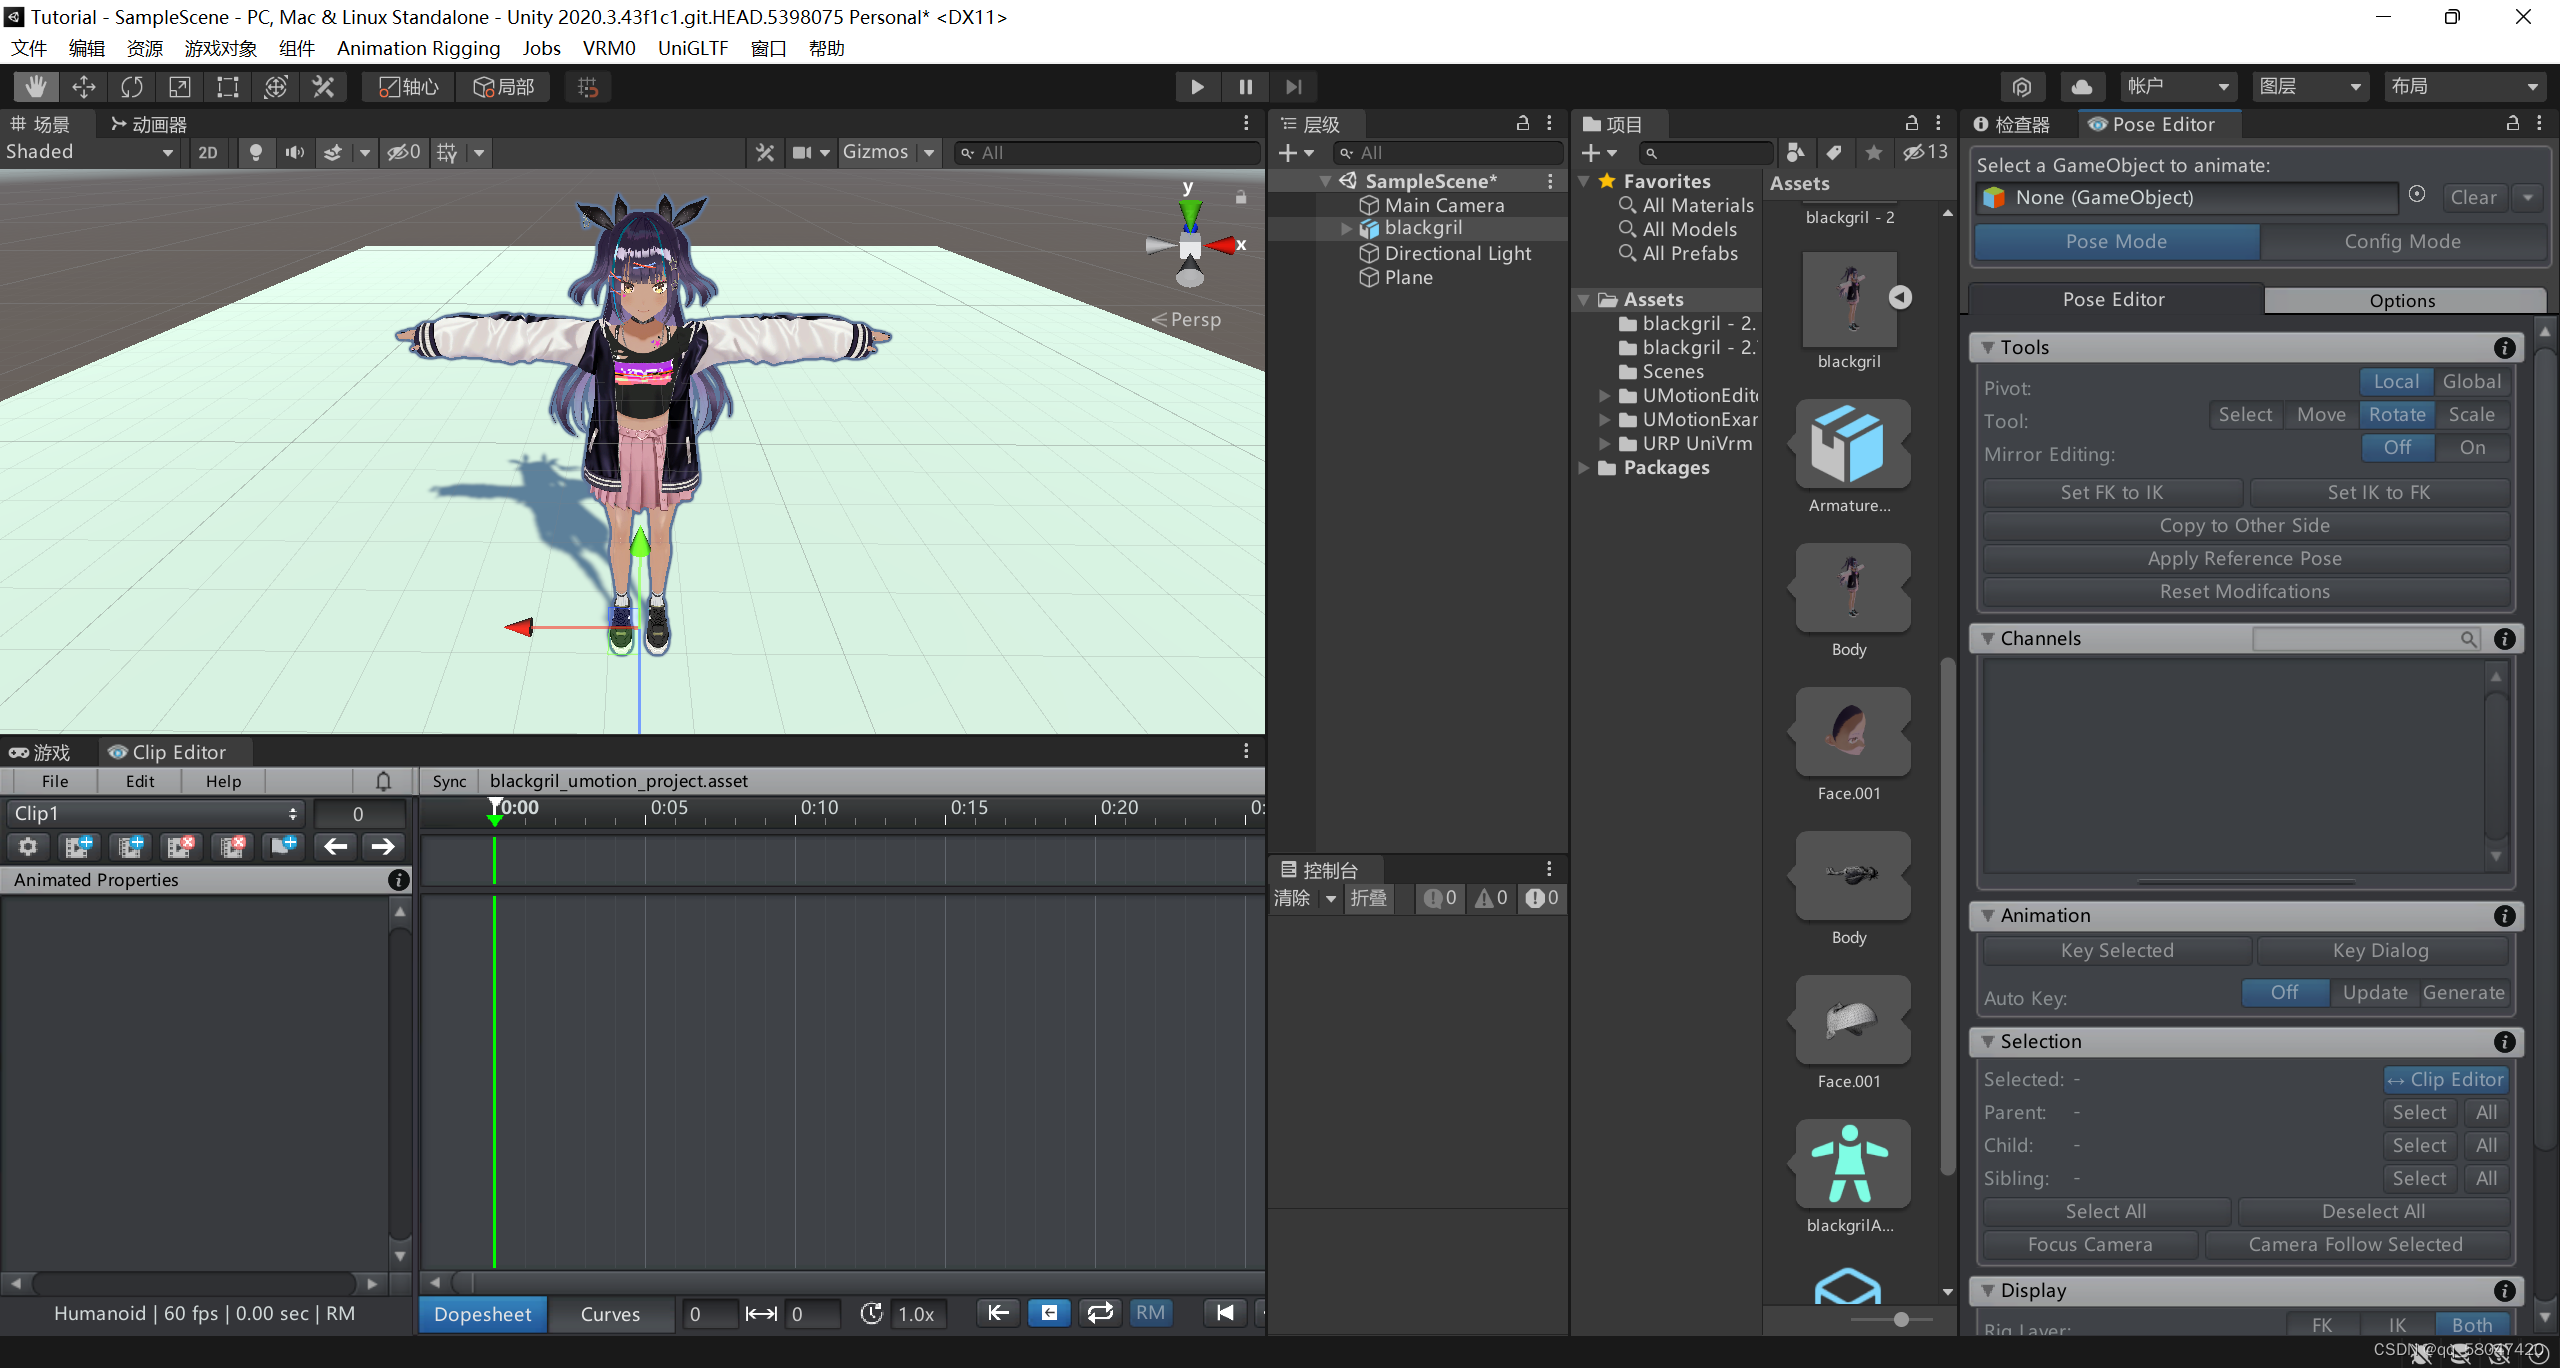This screenshot has height=1368, width=2560.
Task: Click the add clip icon in Clip Editor
Action: coord(79,846)
